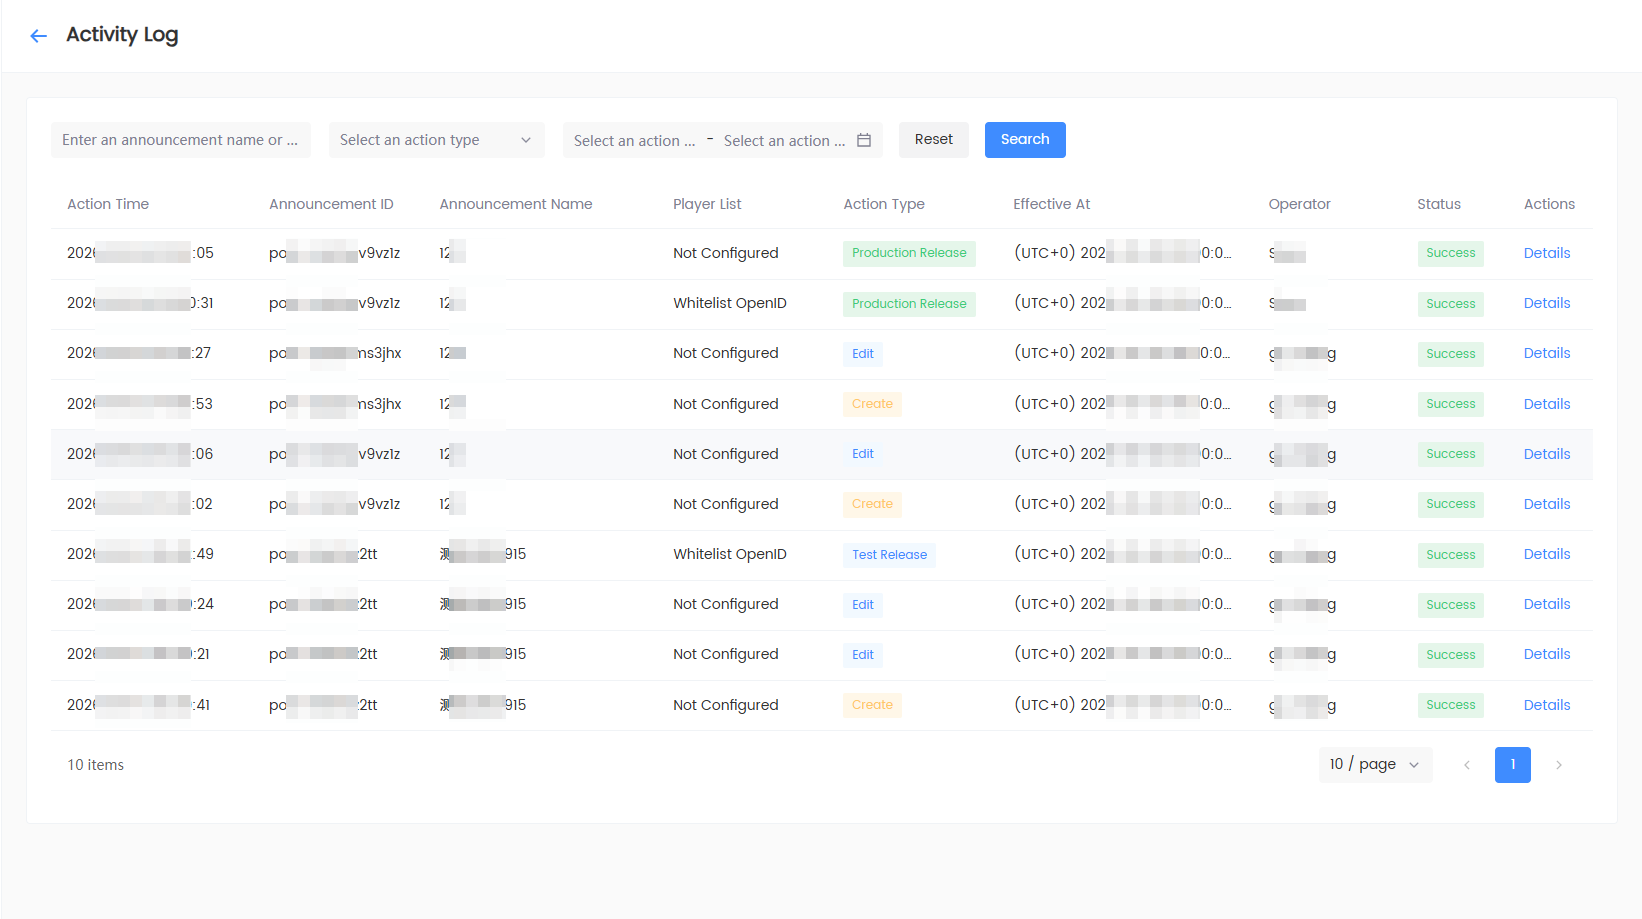The width and height of the screenshot is (1642, 919).
Task: Open Details for the Test Release row
Action: 1547,554
